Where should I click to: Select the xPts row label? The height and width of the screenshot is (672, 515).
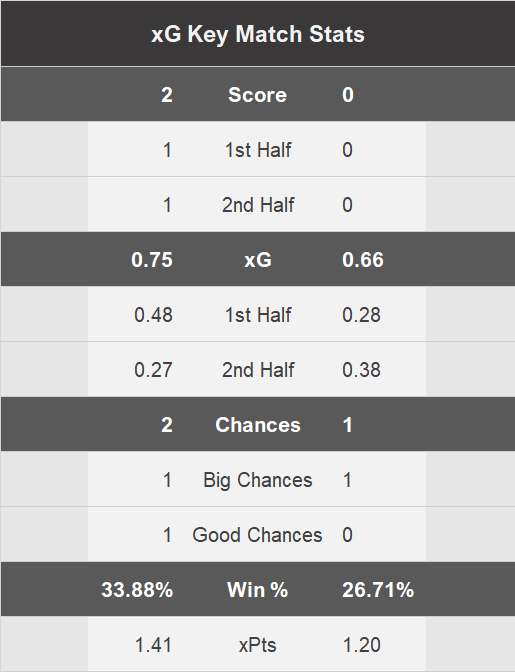point(258,645)
